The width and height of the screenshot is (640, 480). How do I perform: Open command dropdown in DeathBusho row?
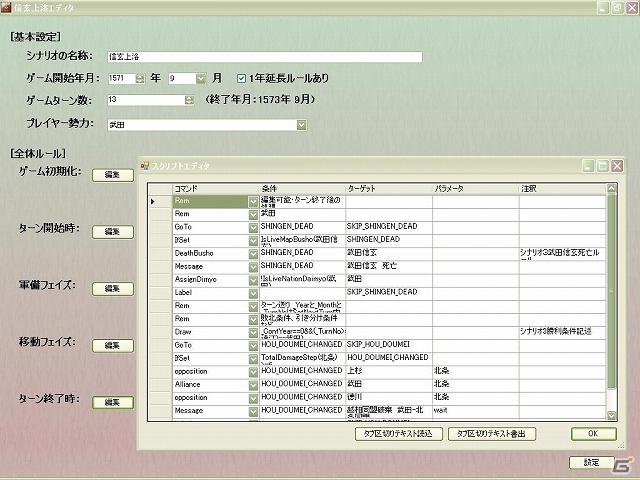(253, 253)
